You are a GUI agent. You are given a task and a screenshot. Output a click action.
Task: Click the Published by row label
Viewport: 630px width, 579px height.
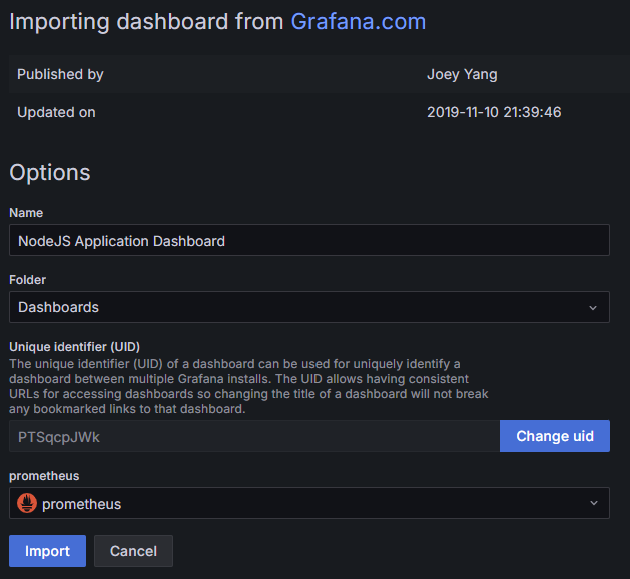60,74
